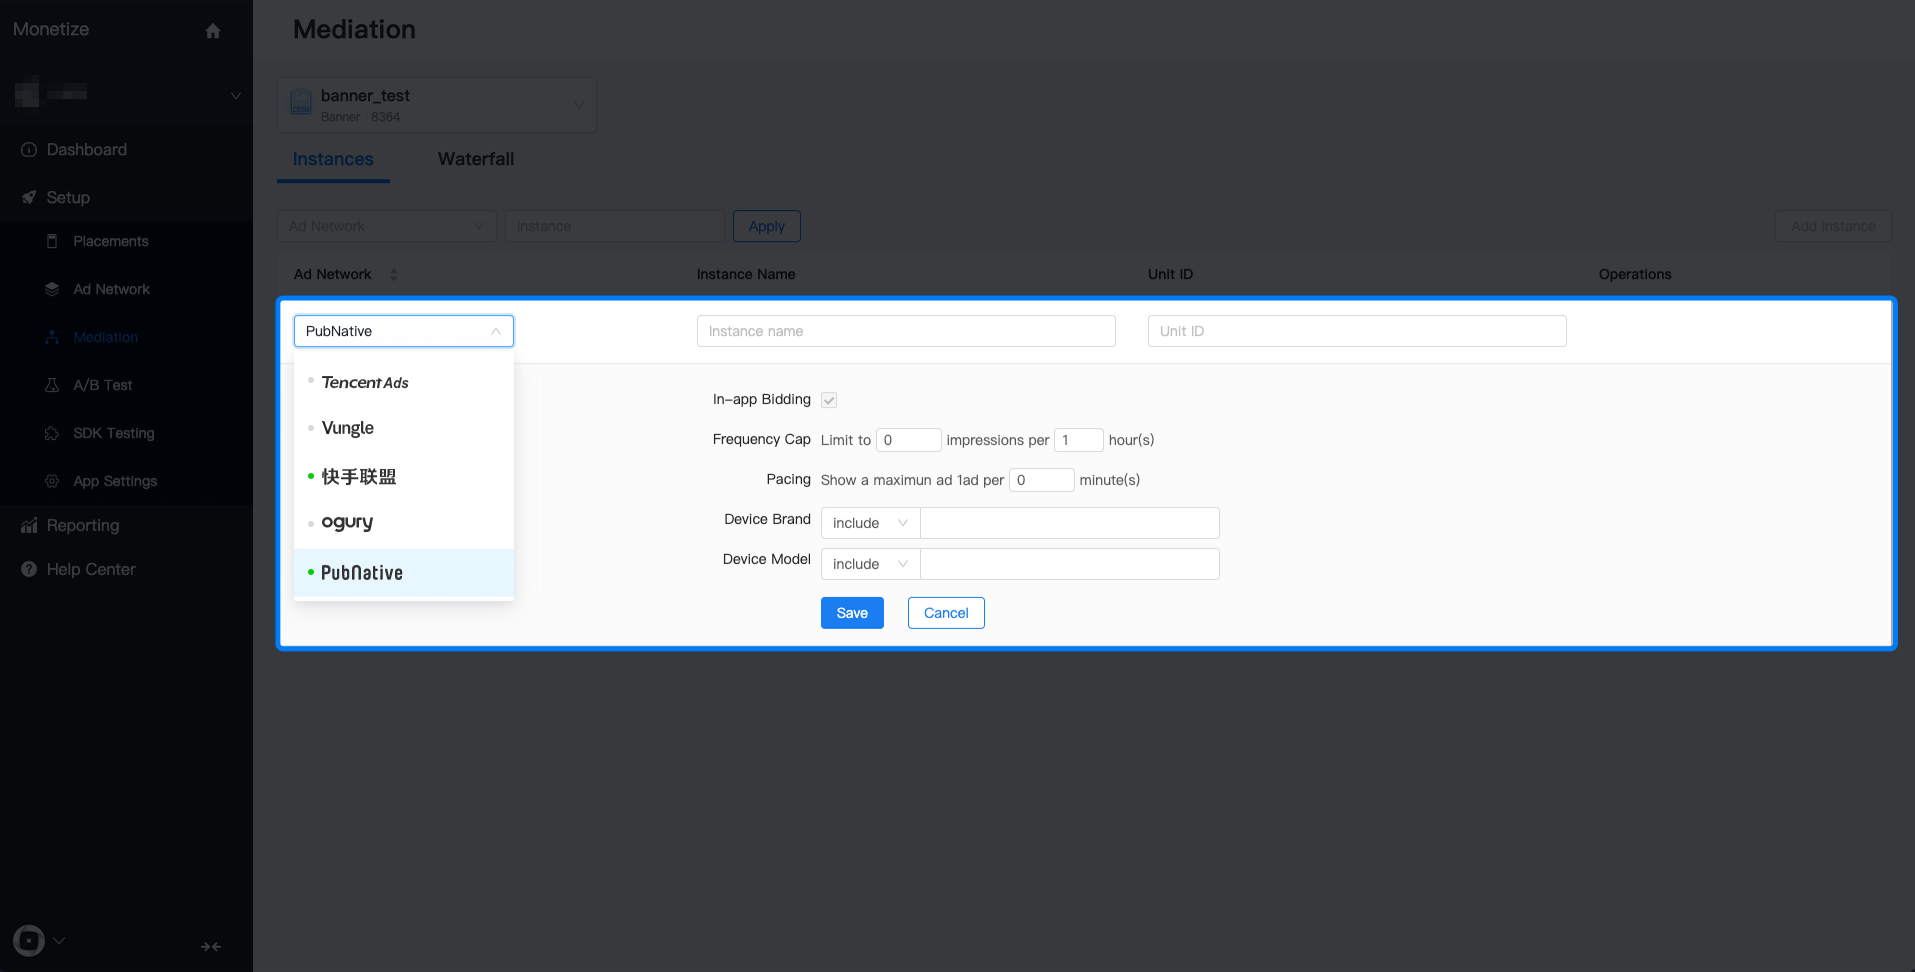Image resolution: width=1915 pixels, height=972 pixels.
Task: Open the Ad Network filter dropdown
Action: tap(387, 226)
